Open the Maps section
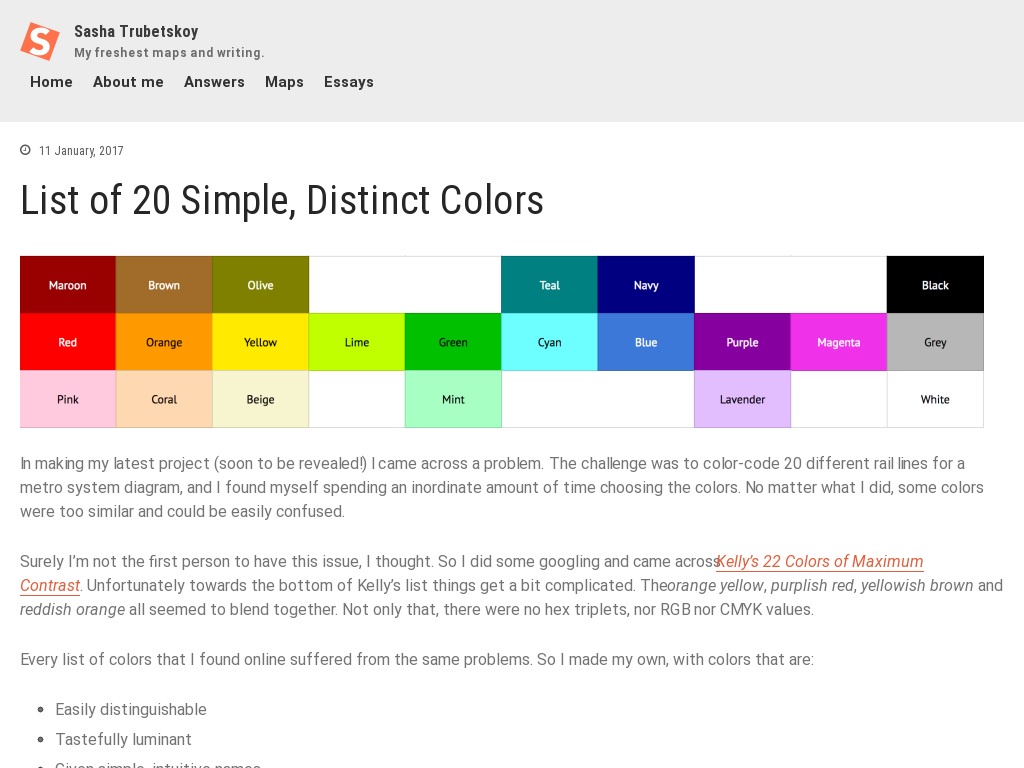Viewport: 1024px width, 768px height. 284,82
